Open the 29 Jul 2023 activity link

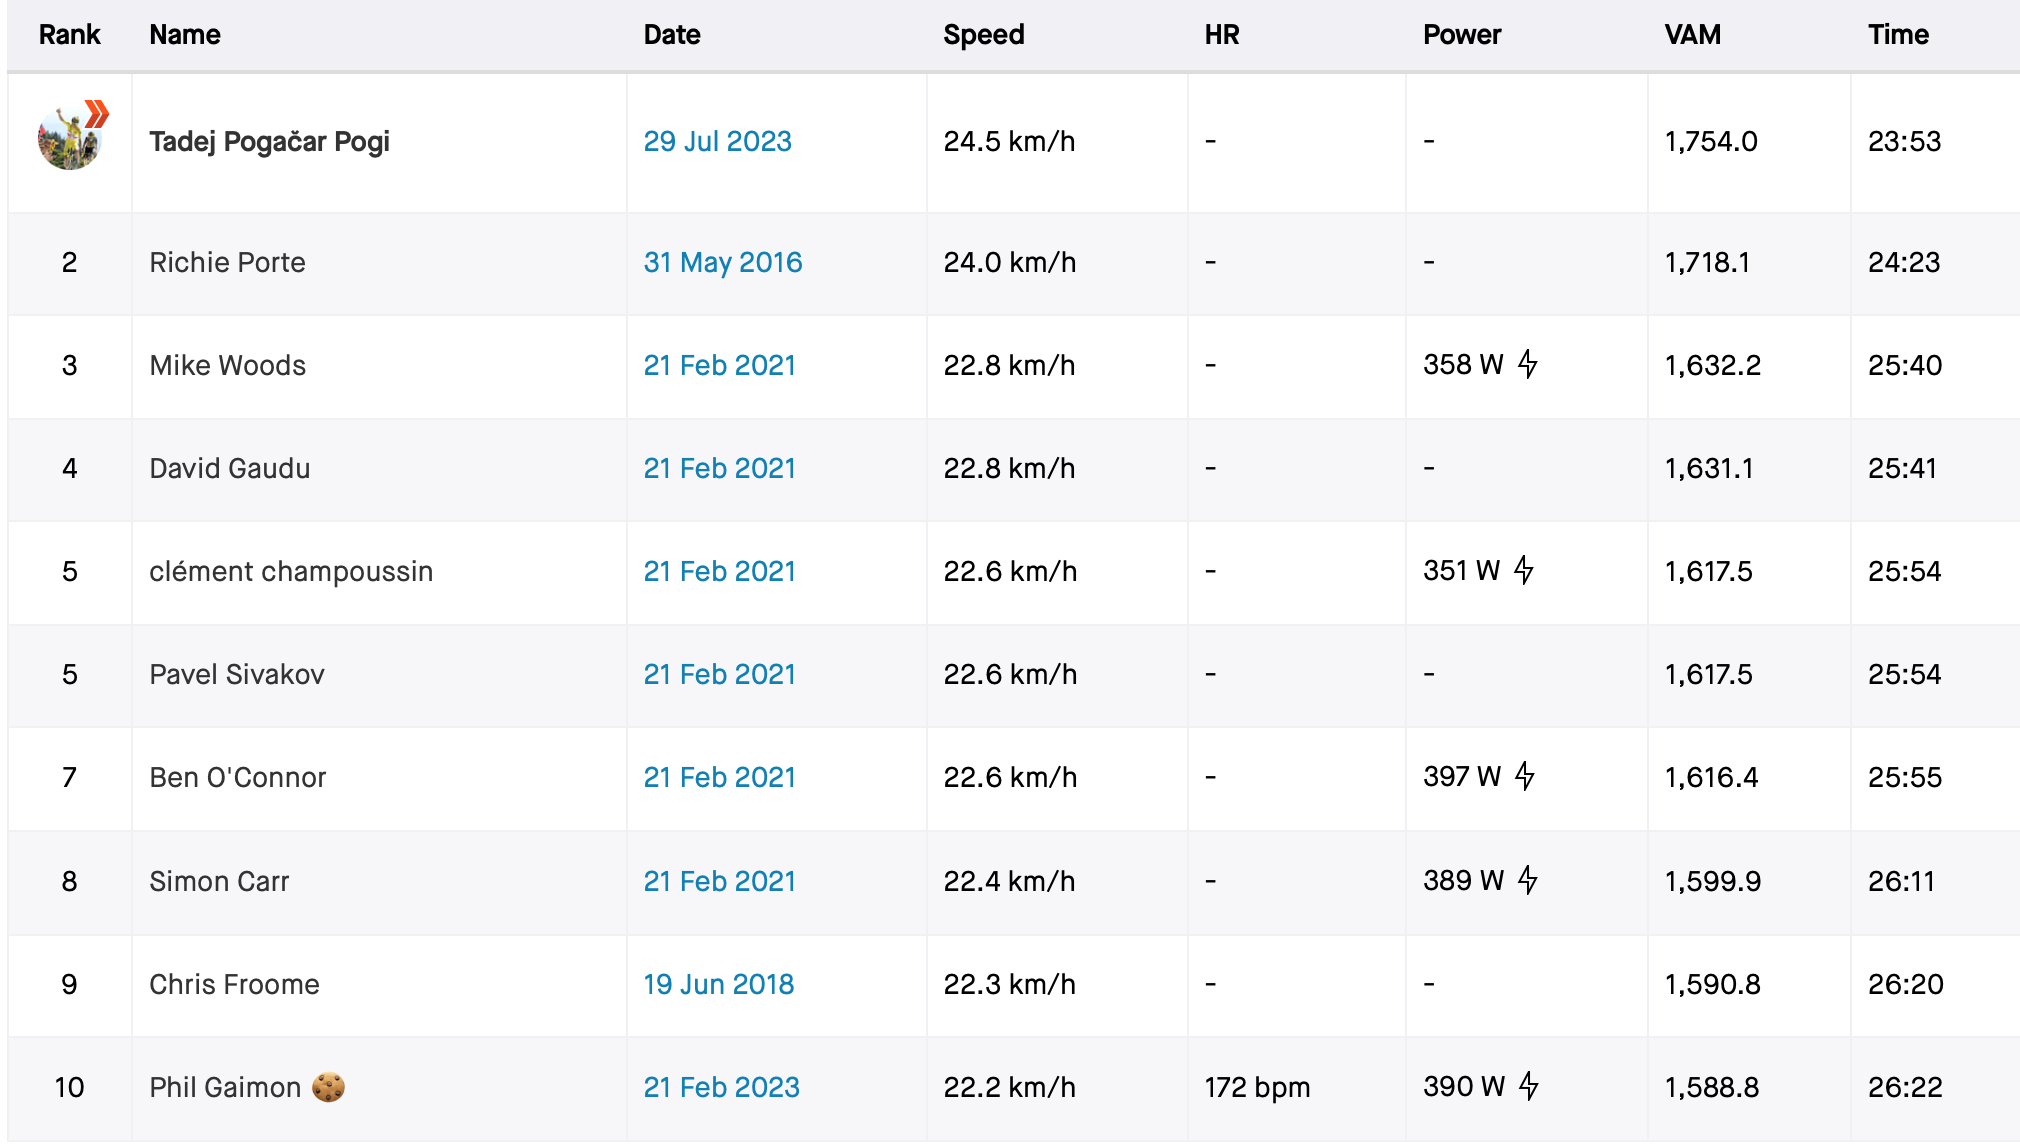(x=717, y=141)
